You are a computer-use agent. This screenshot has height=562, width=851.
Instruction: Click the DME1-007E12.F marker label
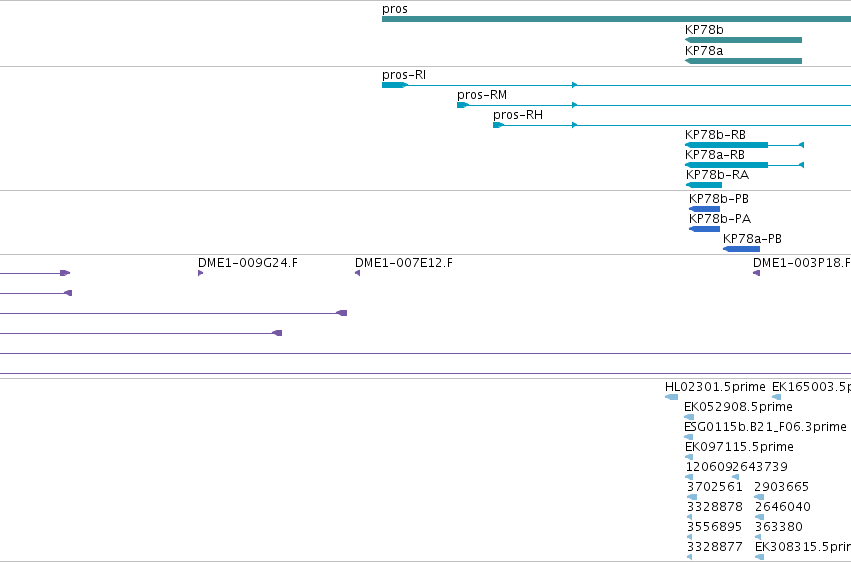pyautogui.click(x=404, y=263)
